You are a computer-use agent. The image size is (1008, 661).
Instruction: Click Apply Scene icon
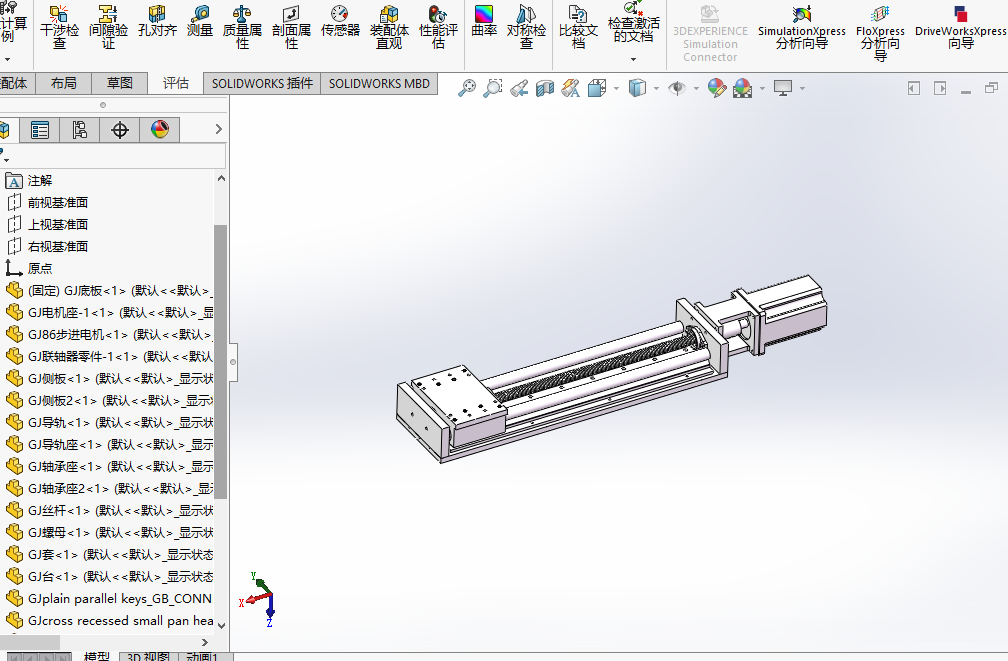[742, 88]
